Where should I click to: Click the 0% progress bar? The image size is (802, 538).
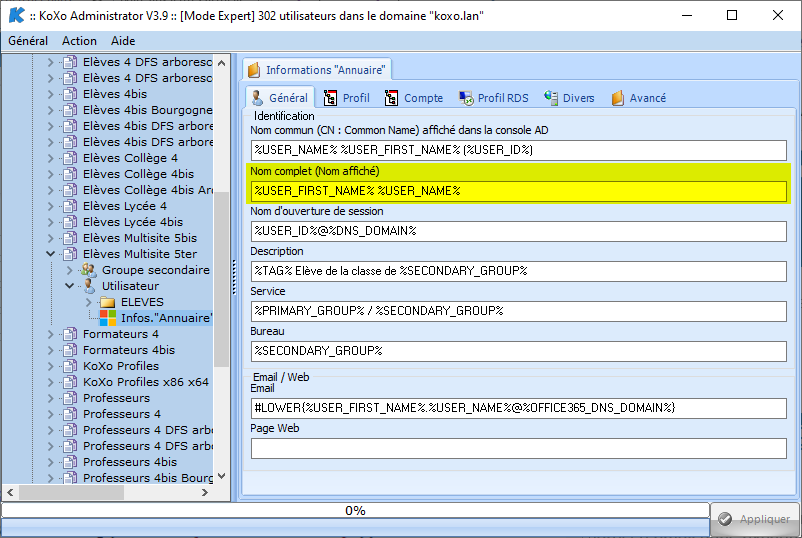tap(355, 510)
